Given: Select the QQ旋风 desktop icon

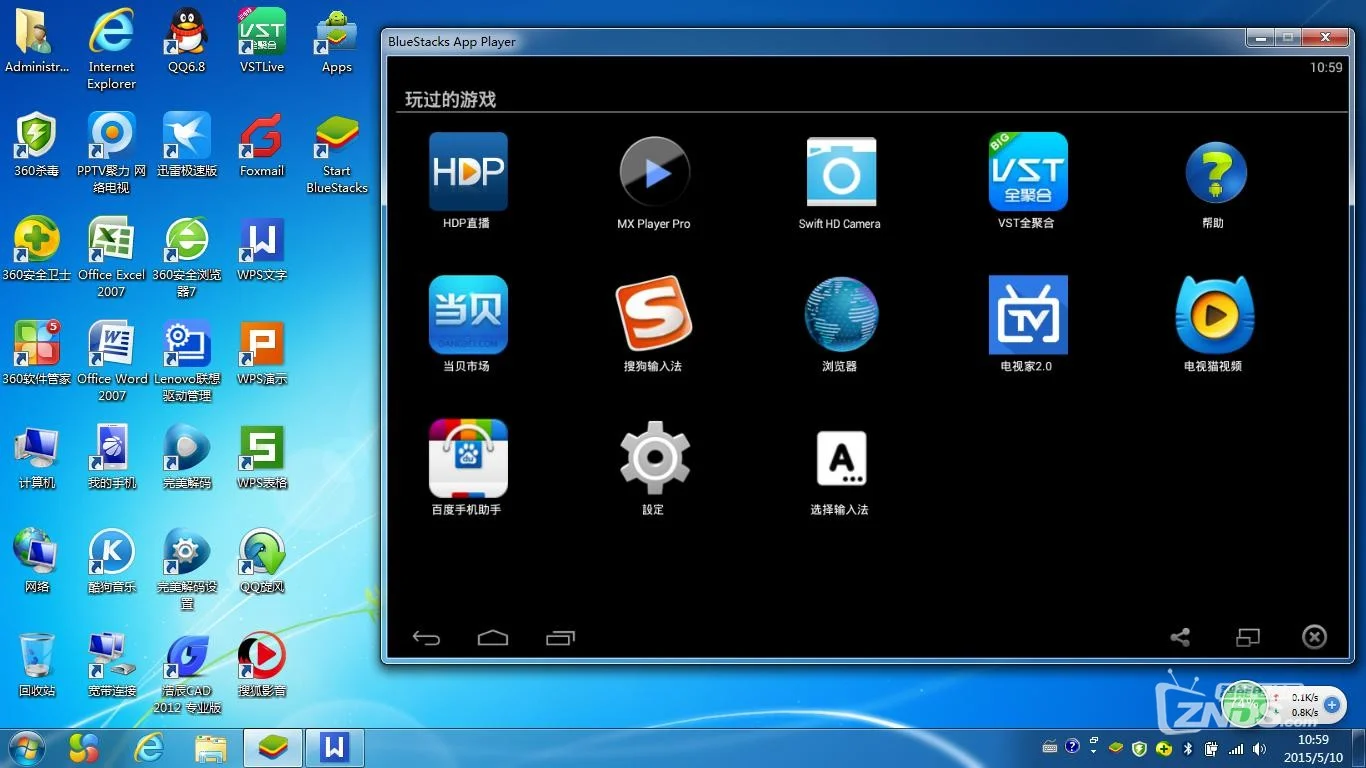Looking at the screenshot, I should coord(262,560).
